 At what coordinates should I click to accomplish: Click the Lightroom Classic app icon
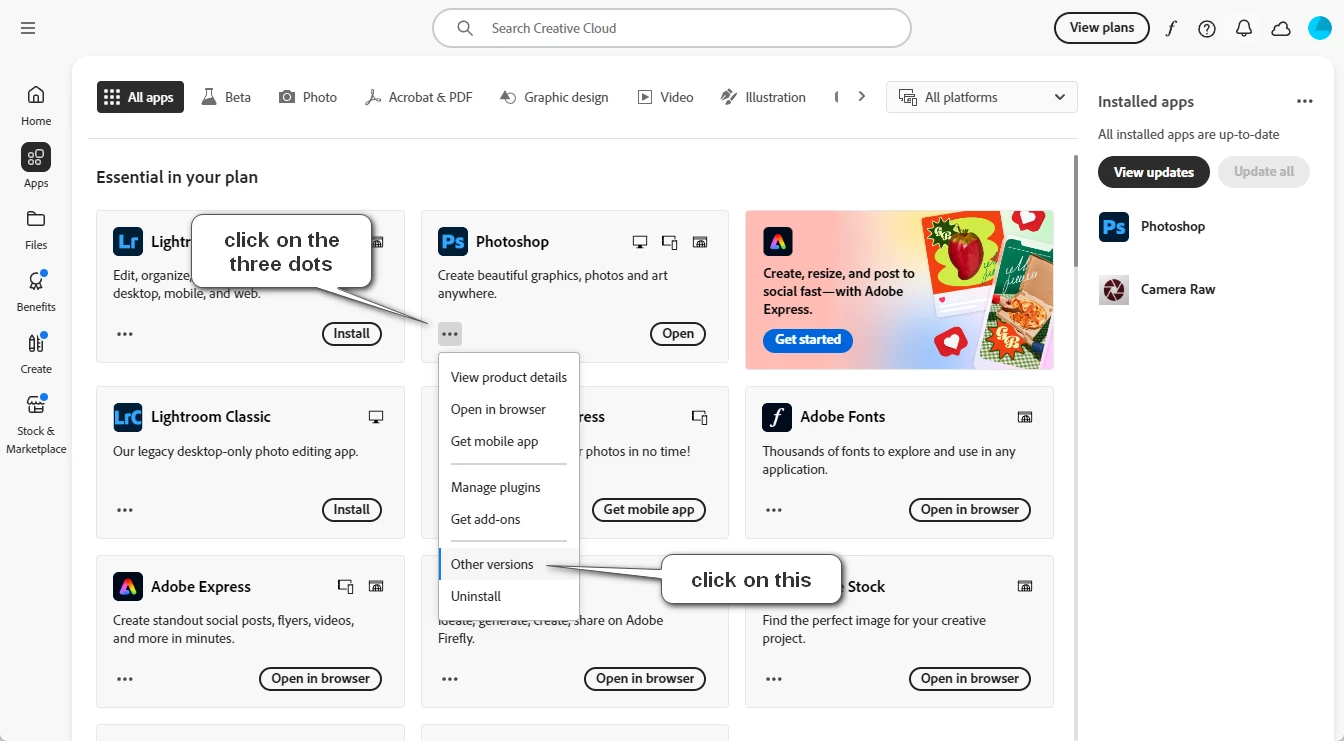point(128,417)
